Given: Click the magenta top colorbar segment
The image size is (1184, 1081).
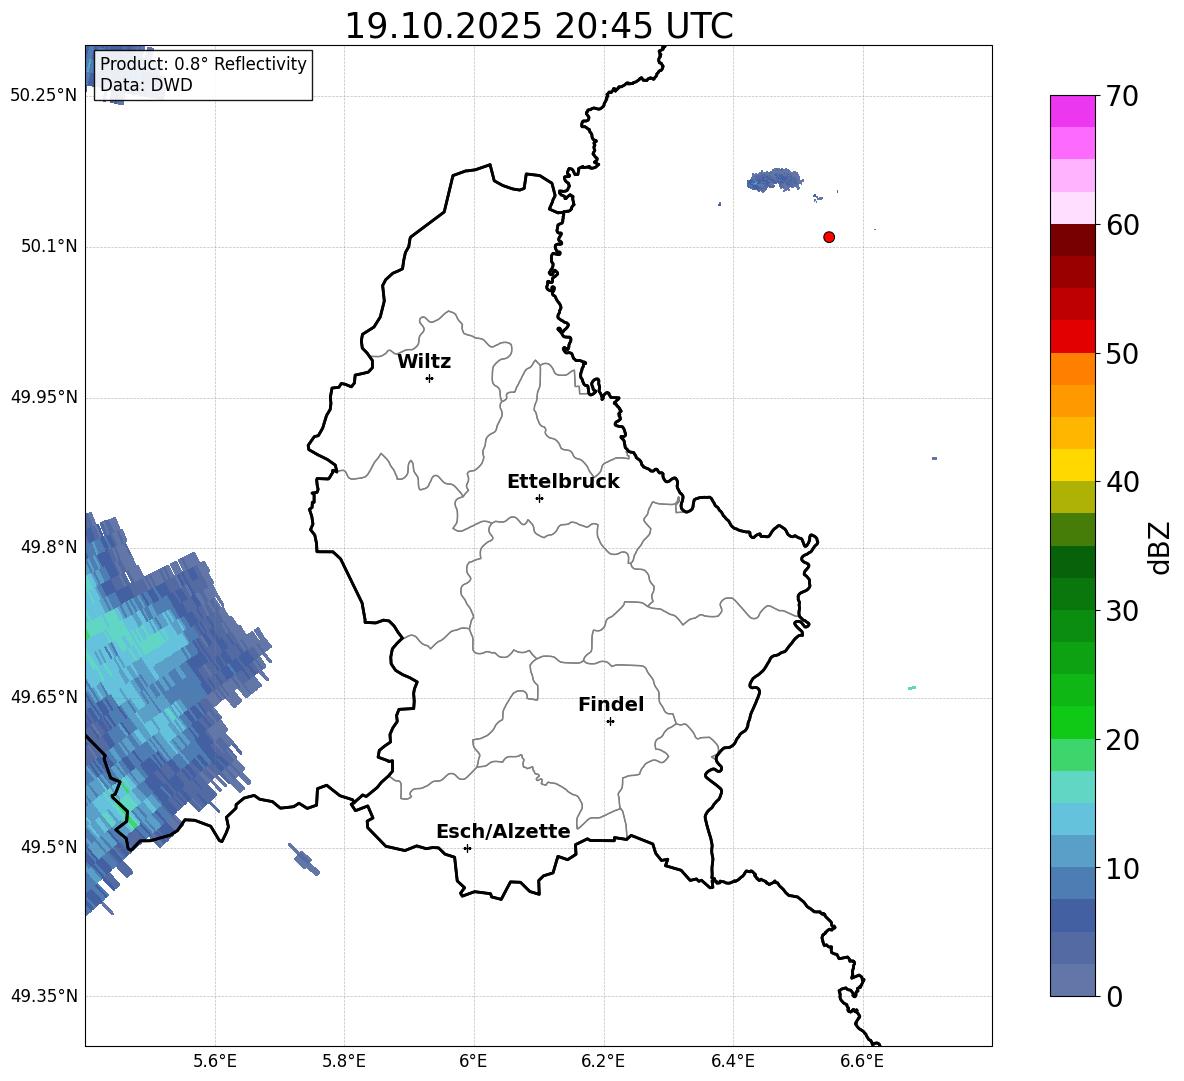Looking at the screenshot, I should coord(1072,112).
